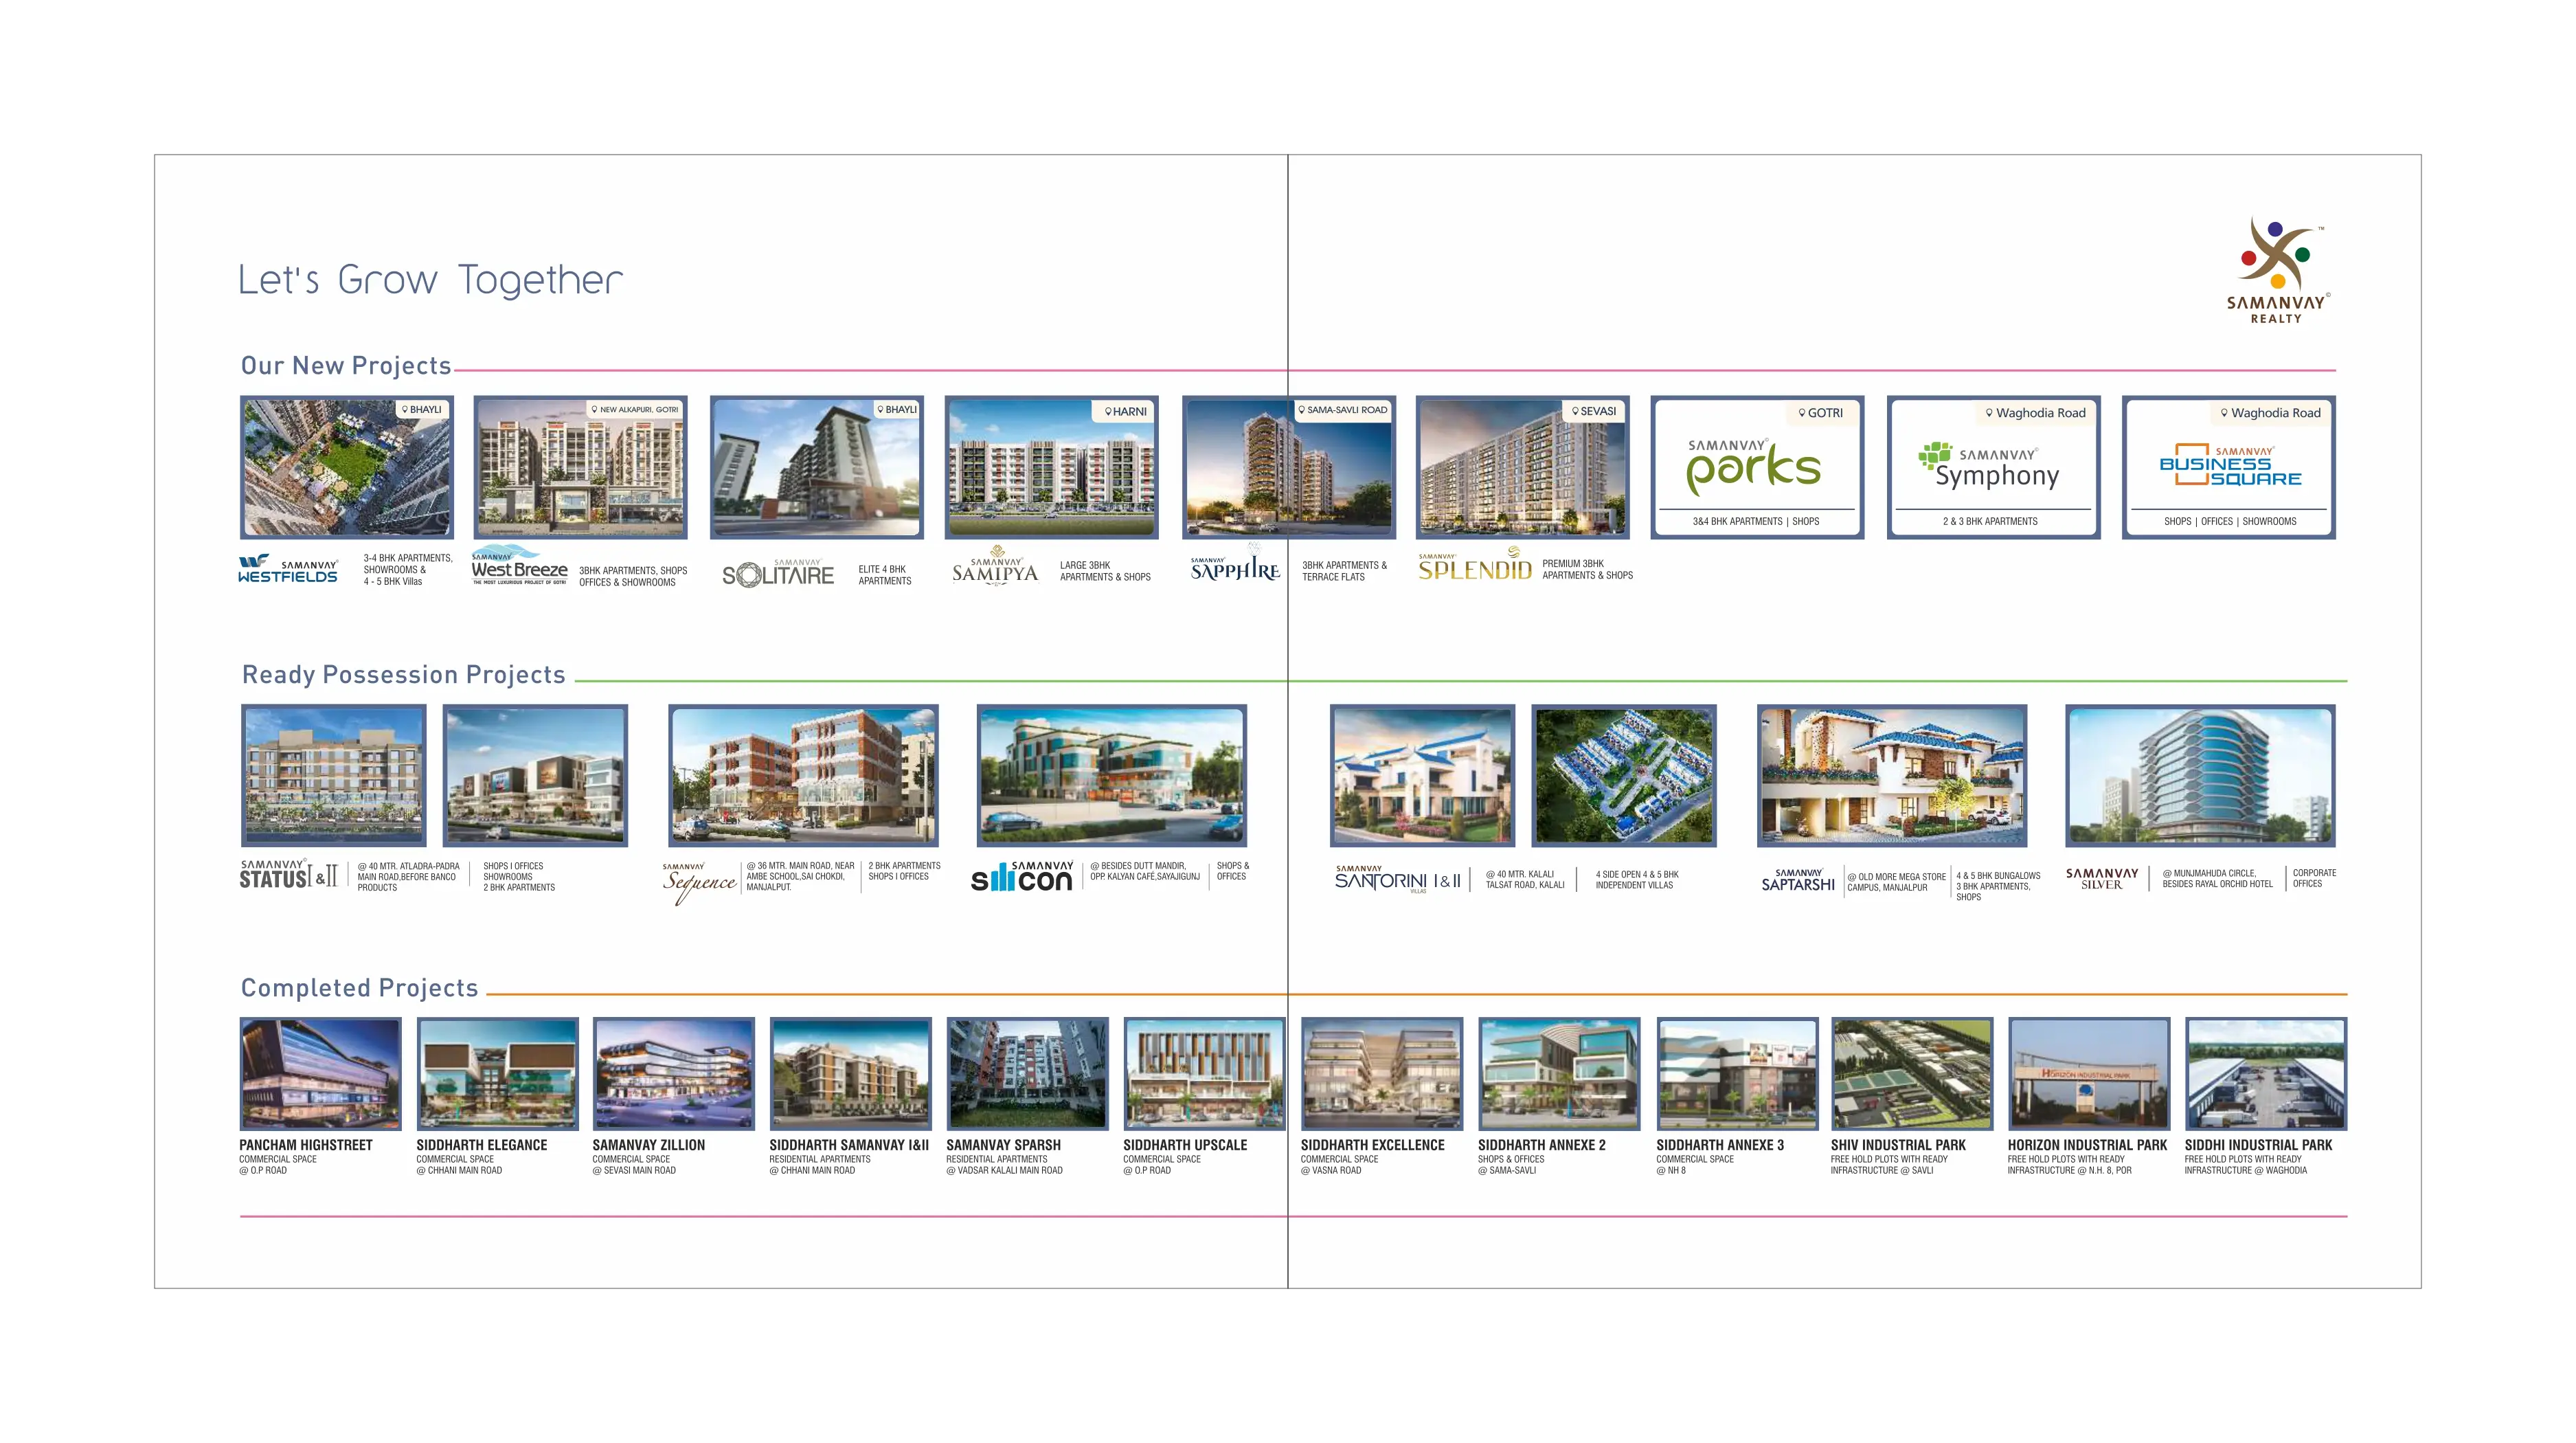The image size is (2576, 1443).
Task: Click the Samanvay Westfields logo
Action: (288, 568)
